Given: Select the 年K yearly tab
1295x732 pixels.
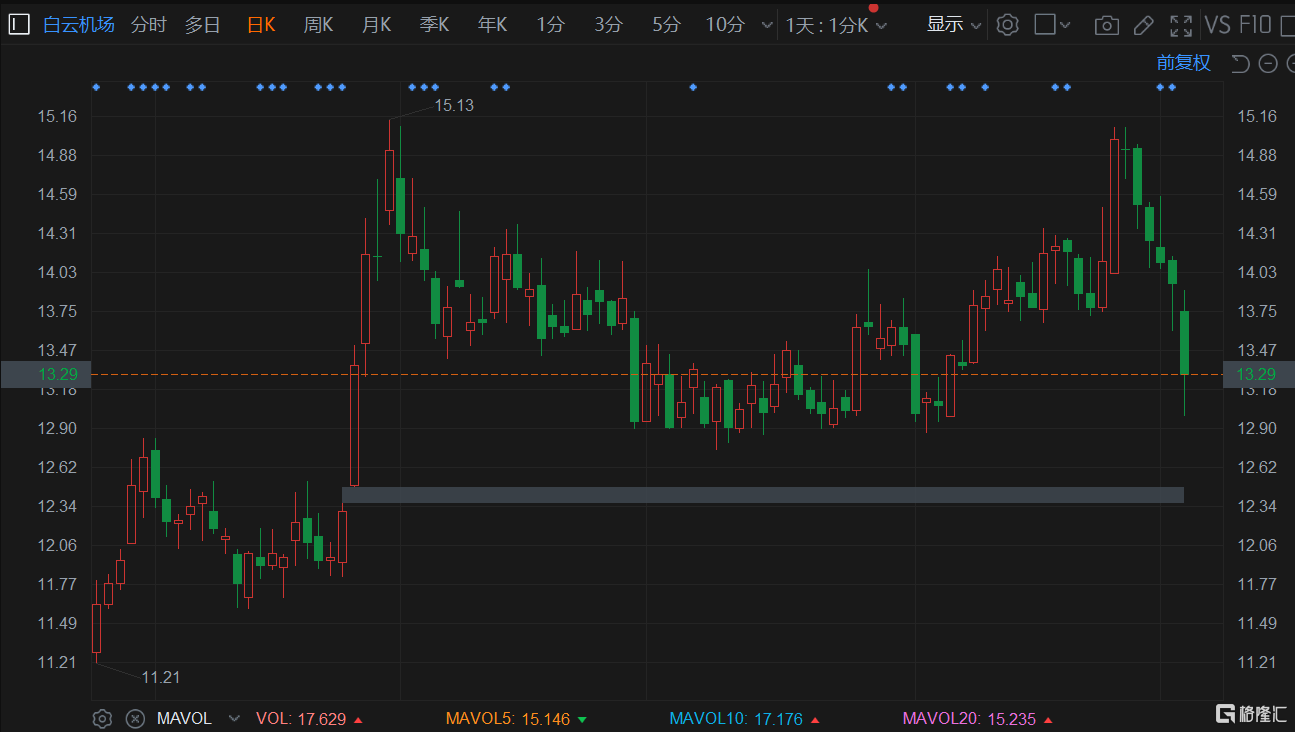Looking at the screenshot, I should coord(492,25).
